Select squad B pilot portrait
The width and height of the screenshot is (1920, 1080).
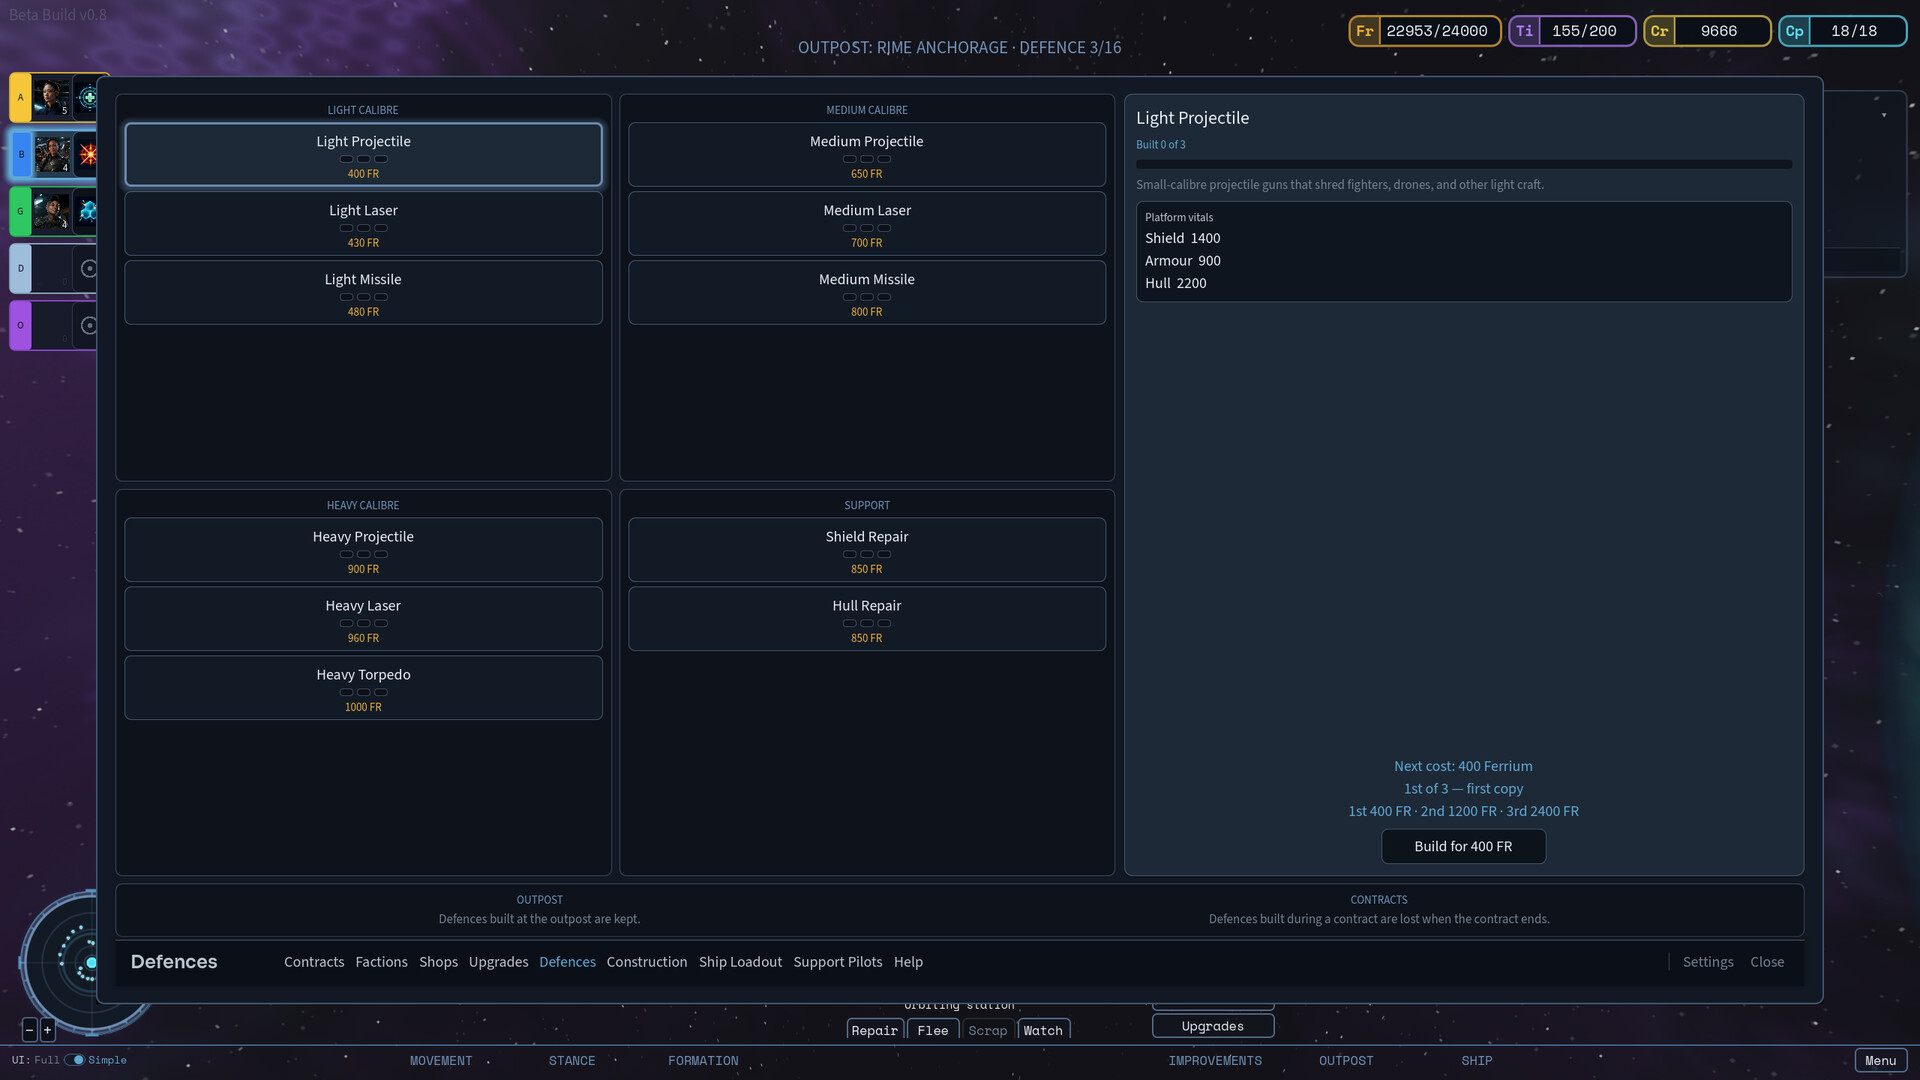[52, 155]
